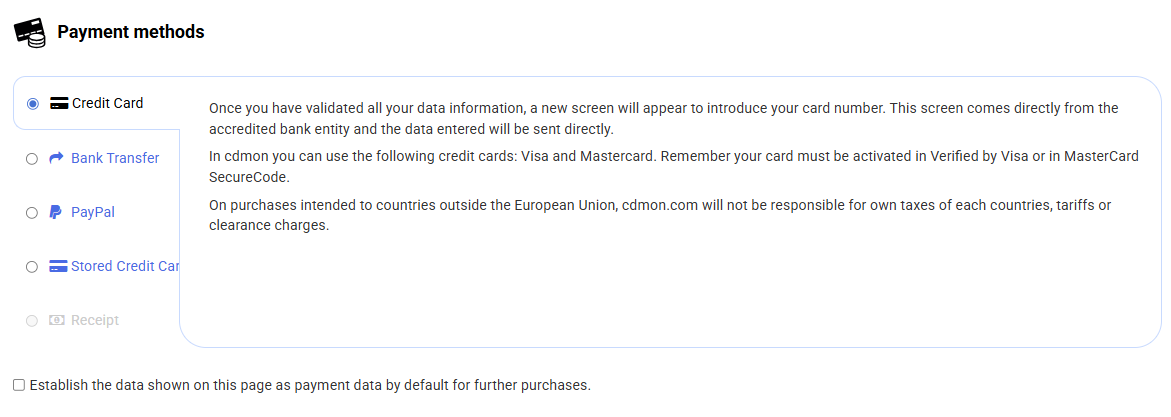The image size is (1171, 417).
Task: Open the Credit Card tab label
Action: (x=108, y=103)
